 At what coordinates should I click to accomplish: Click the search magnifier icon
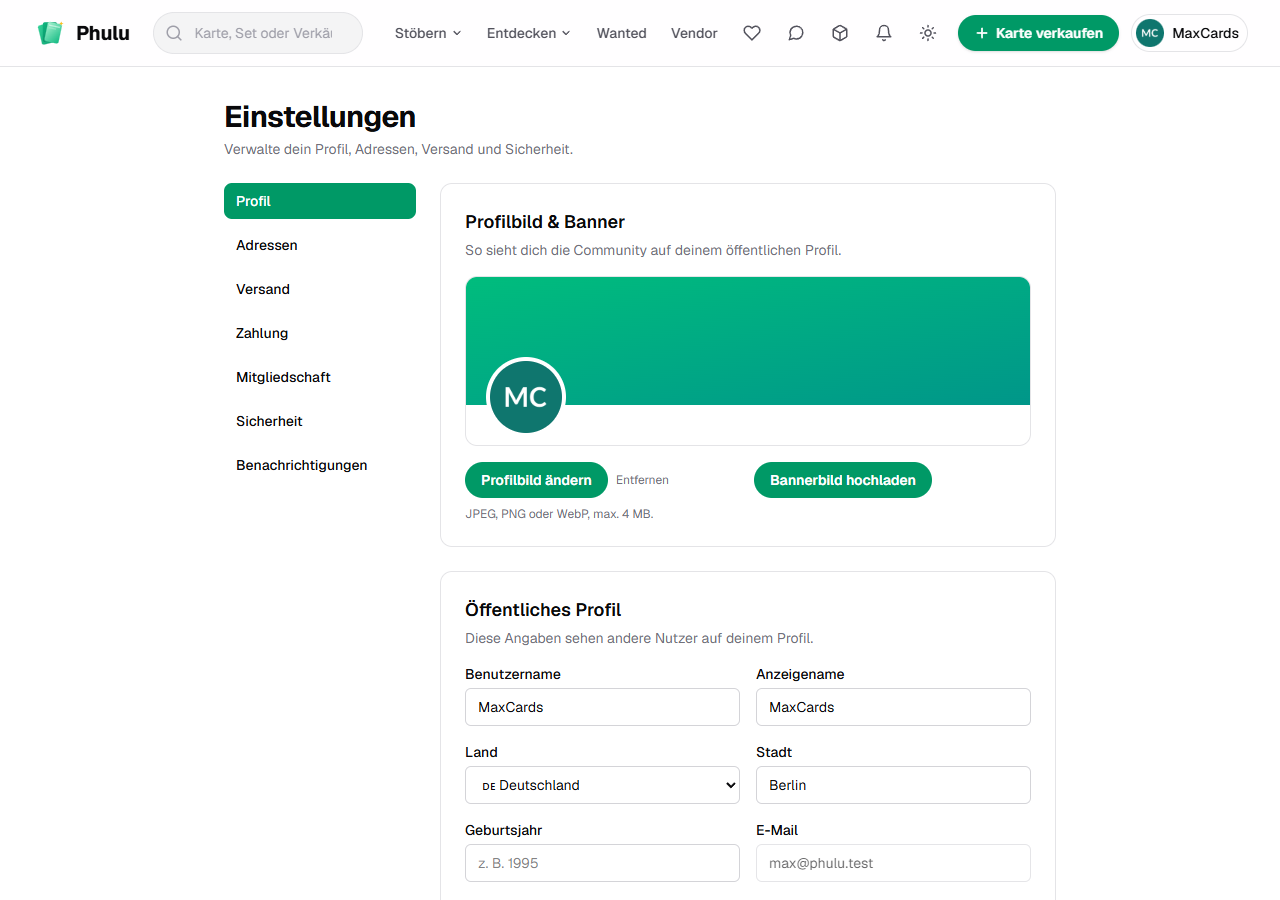coord(174,33)
